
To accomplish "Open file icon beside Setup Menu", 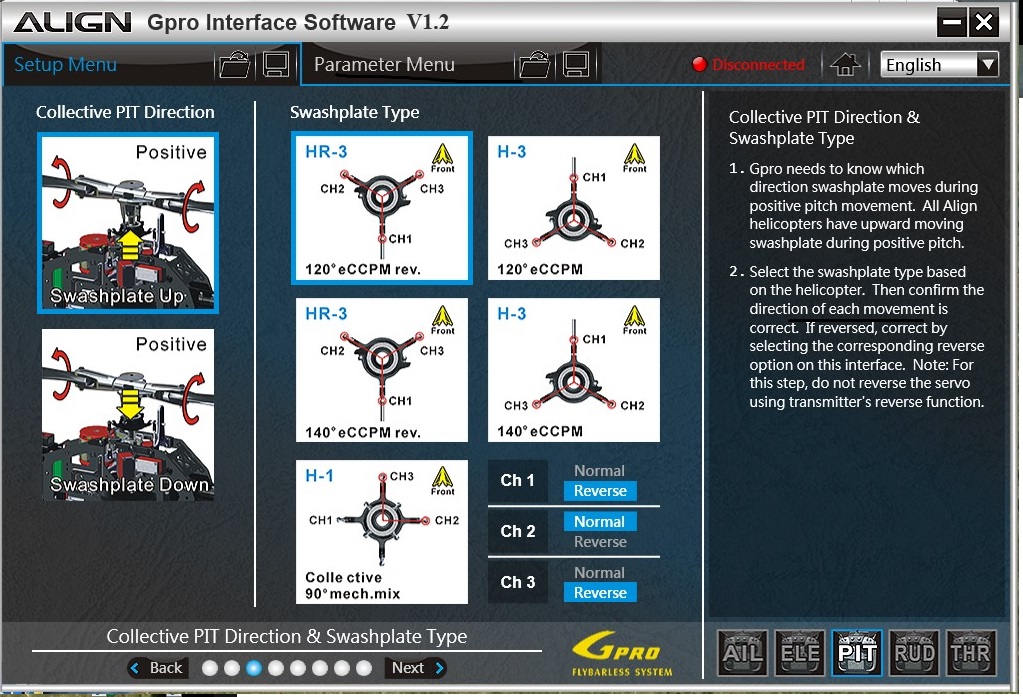I will (x=234, y=65).
